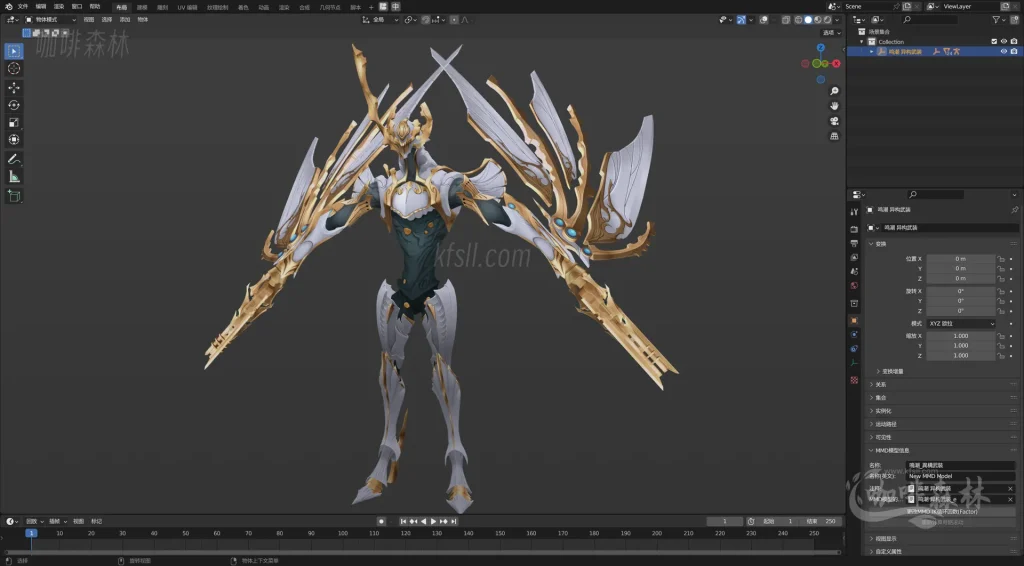Open the transform orientation Global dropdown
Screen dimensions: 1024x566
click(x=380, y=20)
